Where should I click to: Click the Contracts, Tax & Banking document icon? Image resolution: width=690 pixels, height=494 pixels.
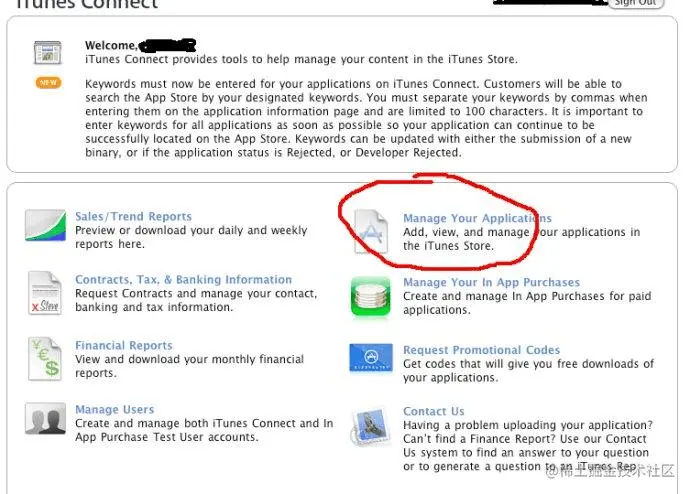click(x=45, y=293)
